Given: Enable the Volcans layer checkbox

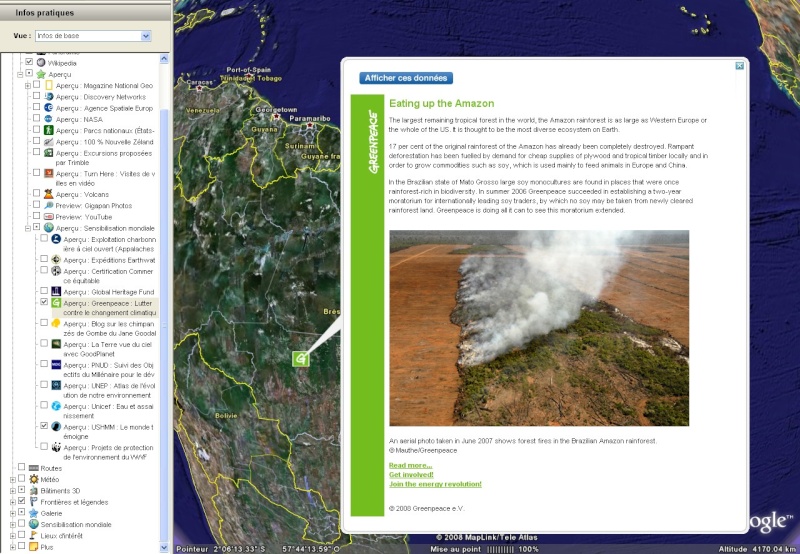Looking at the screenshot, I should 36,193.
